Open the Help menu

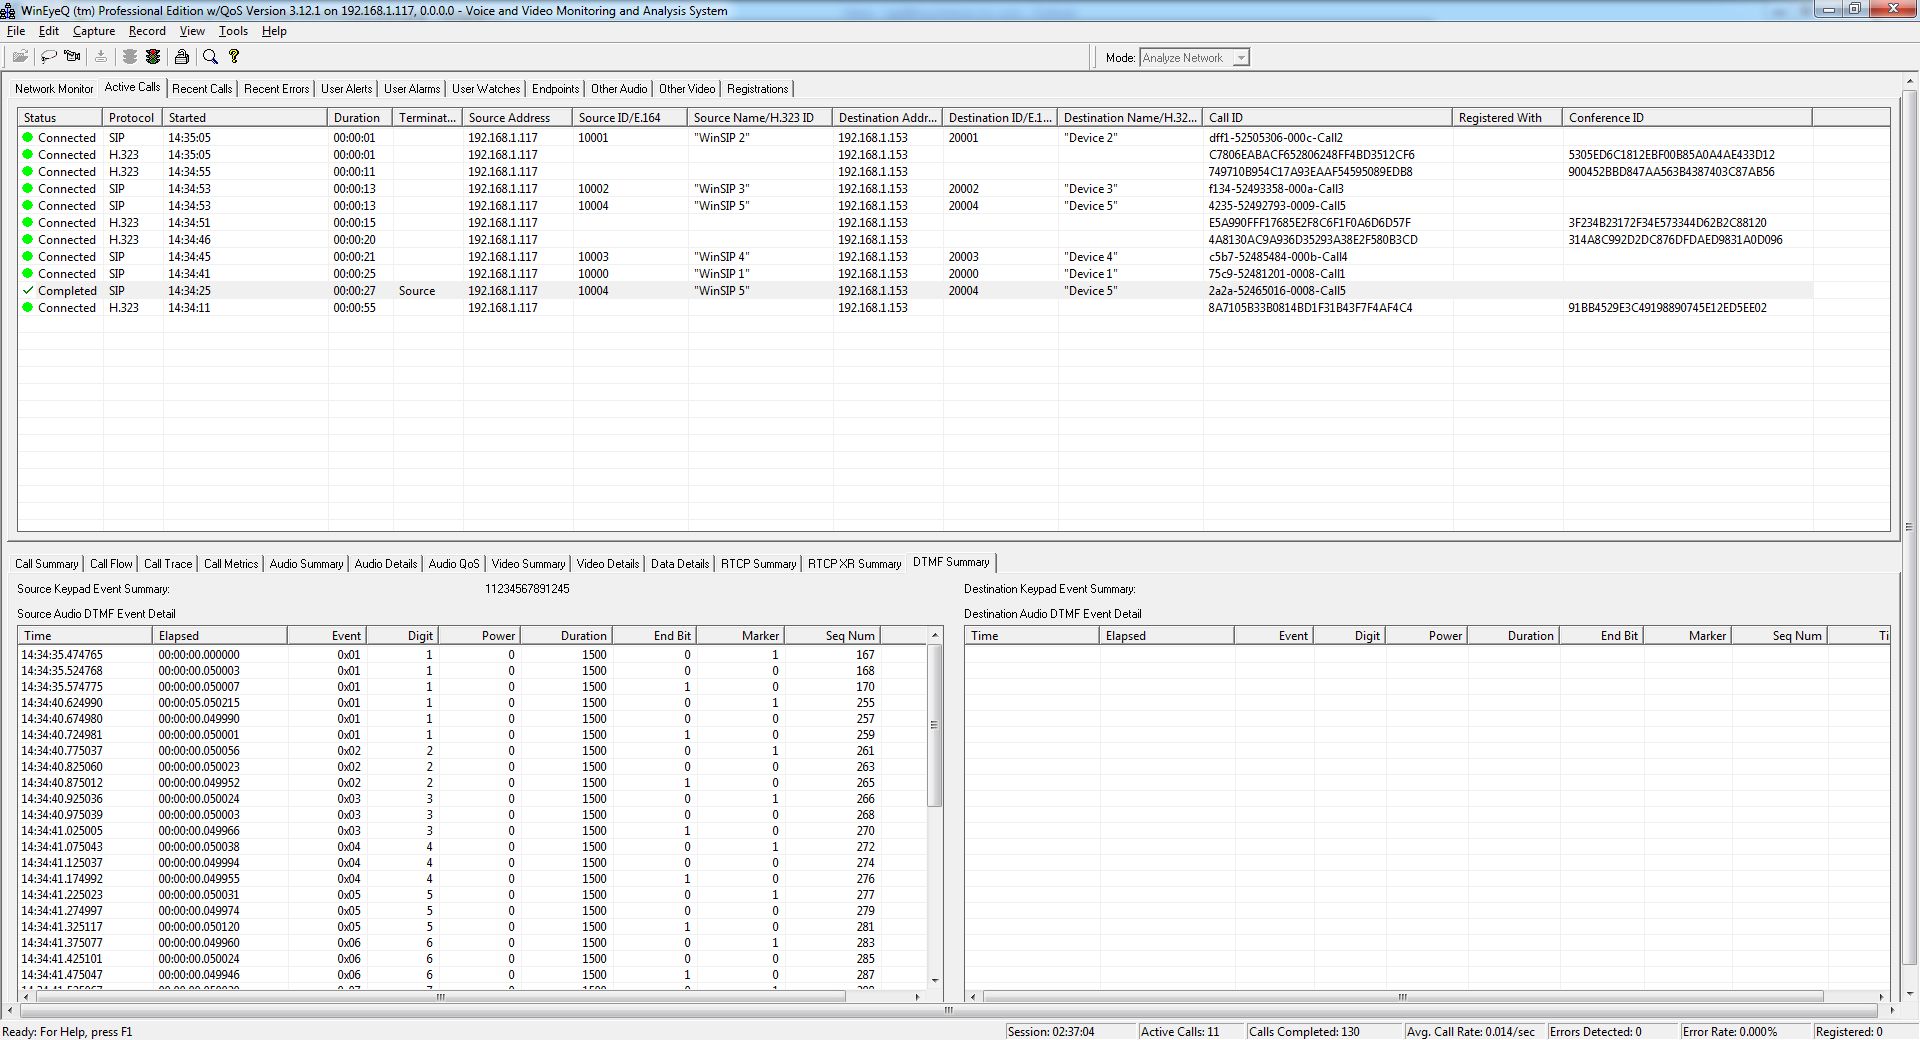[x=274, y=31]
